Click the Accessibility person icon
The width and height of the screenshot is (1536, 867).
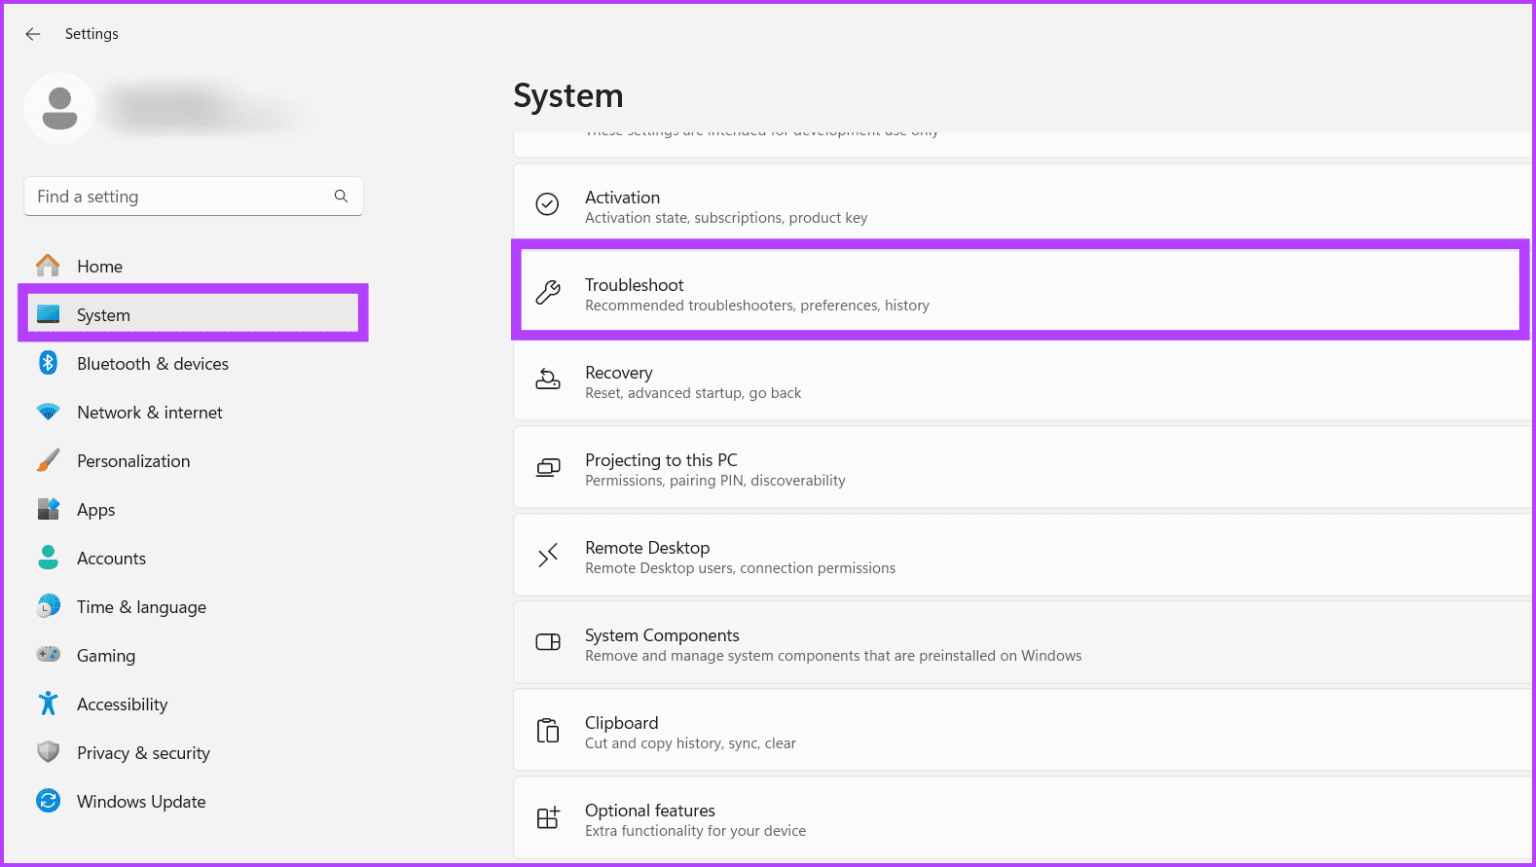point(47,704)
